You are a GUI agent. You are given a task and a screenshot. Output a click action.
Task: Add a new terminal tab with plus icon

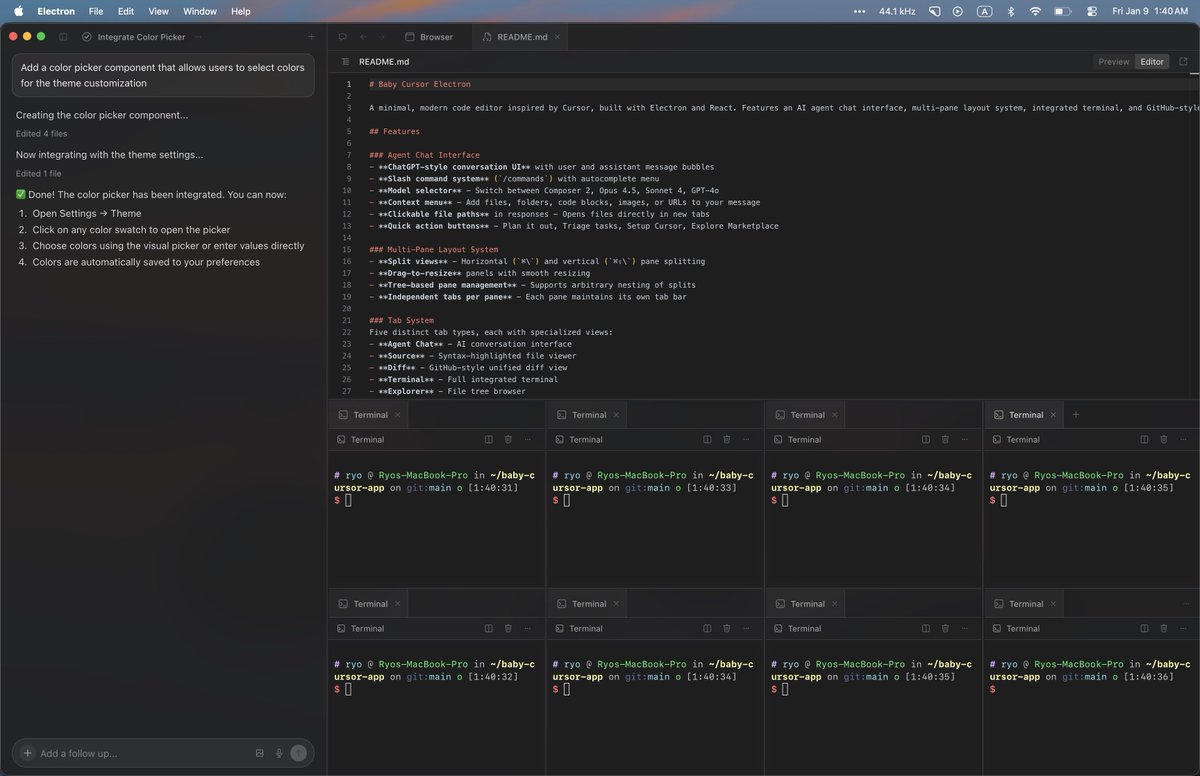tap(1076, 414)
